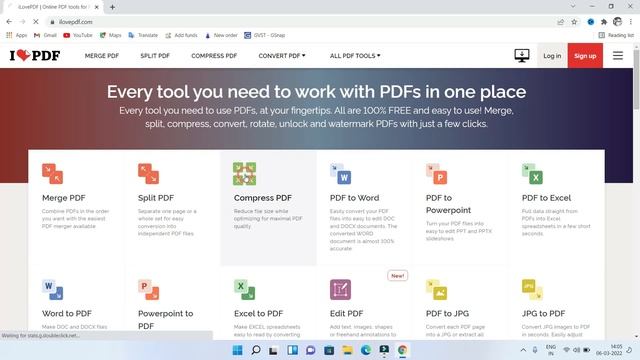Show hidden system tray icons
640x360 pixels.
(x=523, y=350)
